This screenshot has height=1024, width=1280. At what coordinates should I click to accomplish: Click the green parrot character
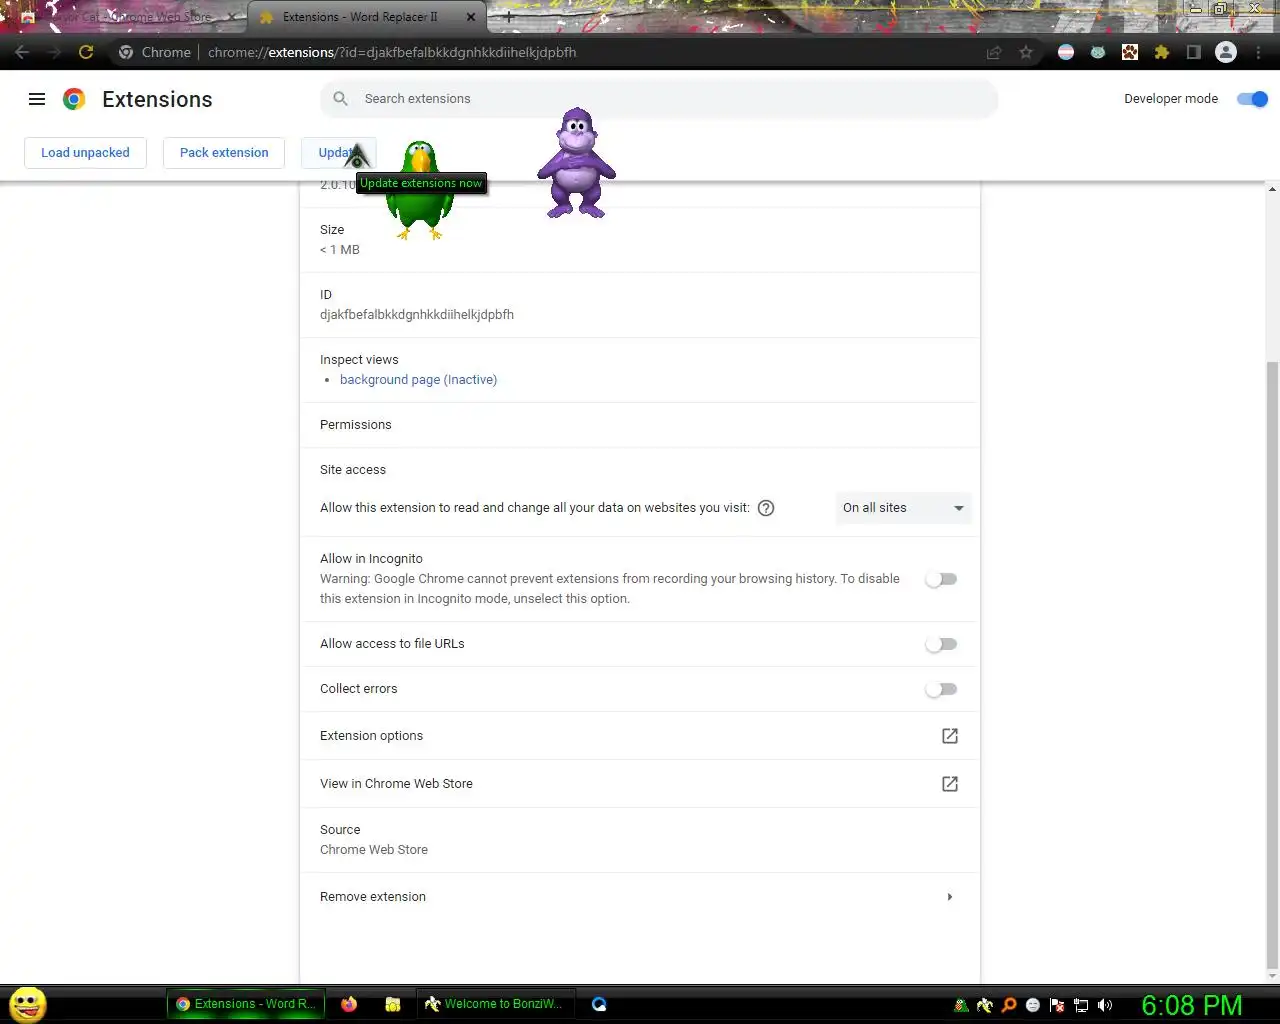click(420, 190)
